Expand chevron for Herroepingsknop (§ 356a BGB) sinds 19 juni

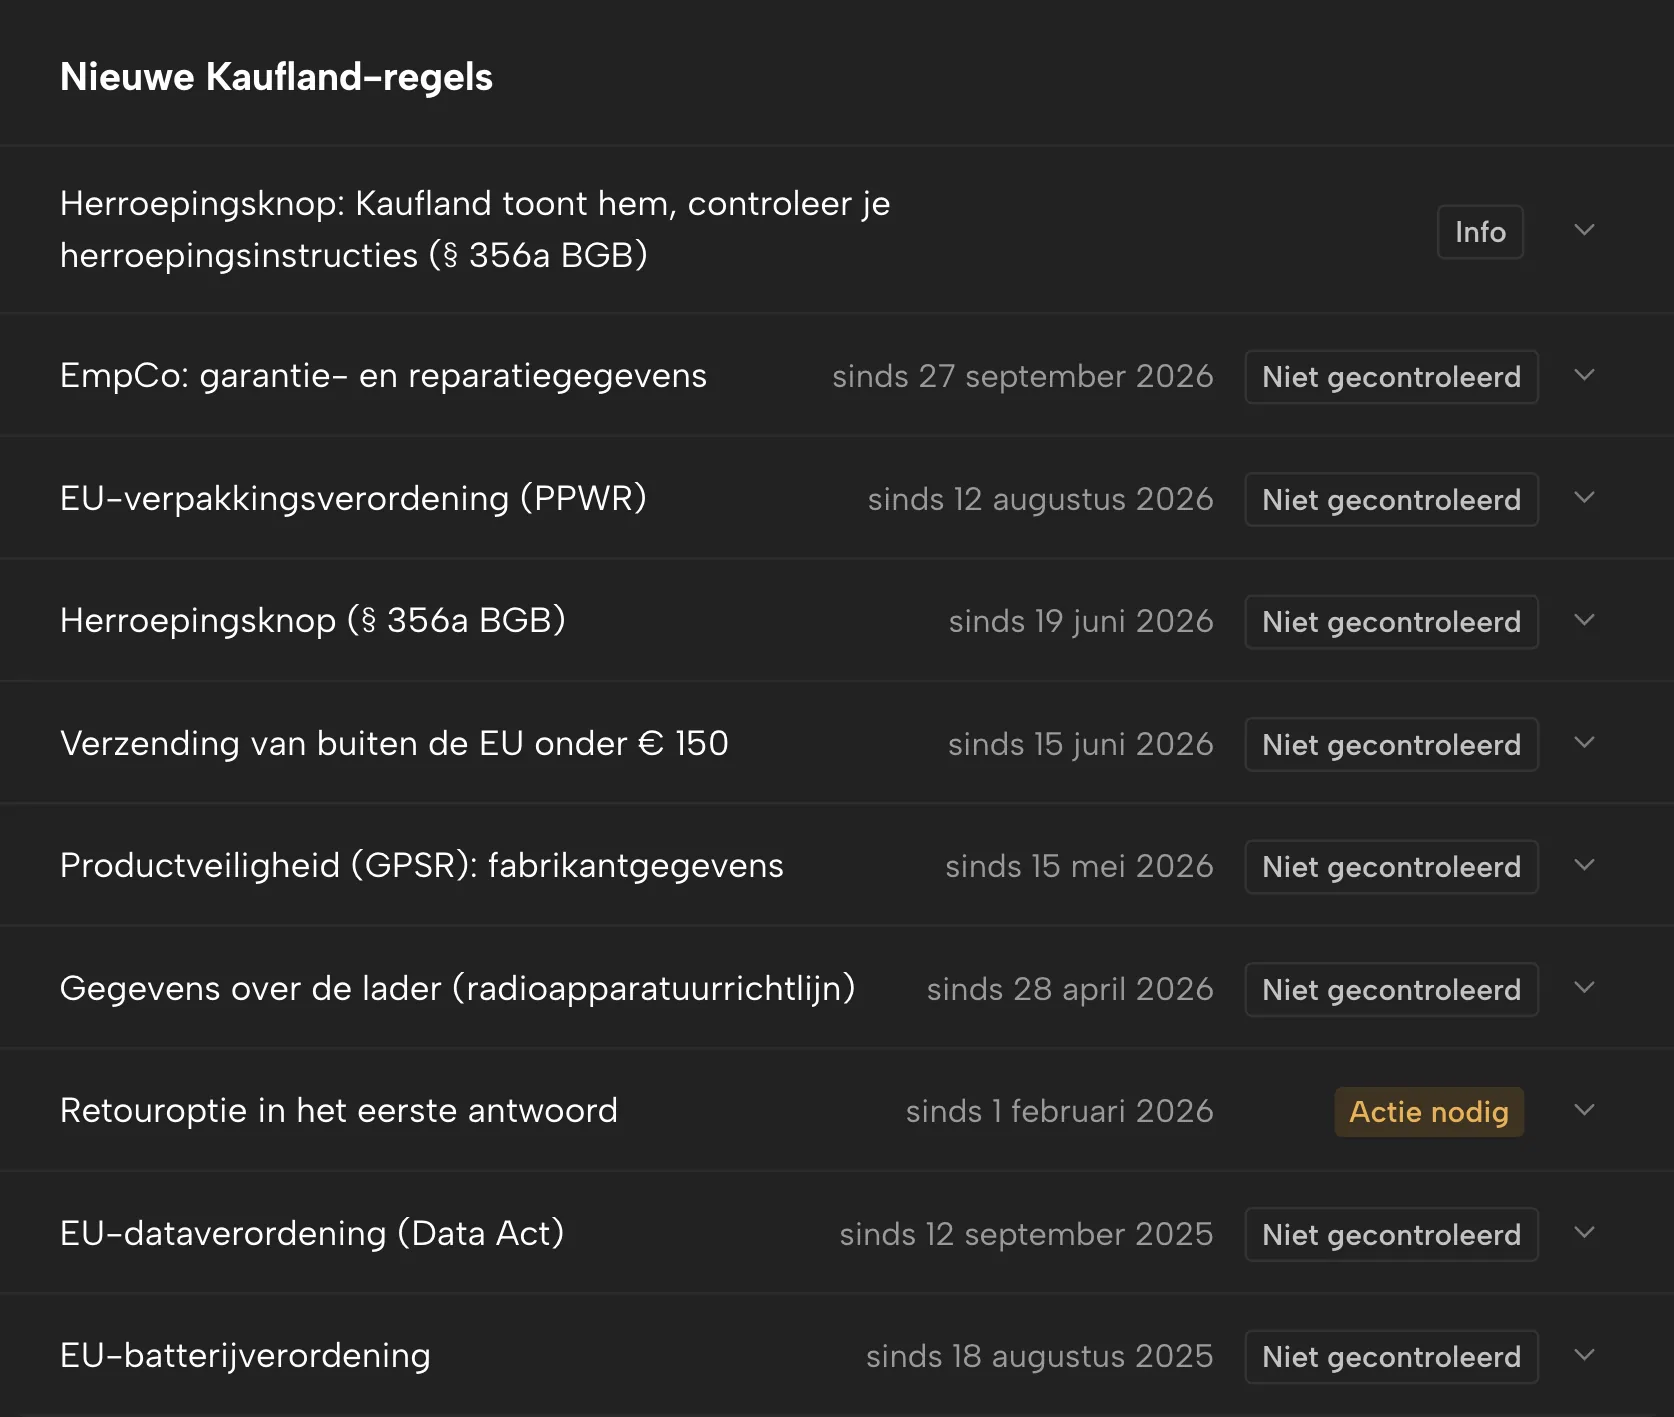pyautogui.click(x=1584, y=620)
